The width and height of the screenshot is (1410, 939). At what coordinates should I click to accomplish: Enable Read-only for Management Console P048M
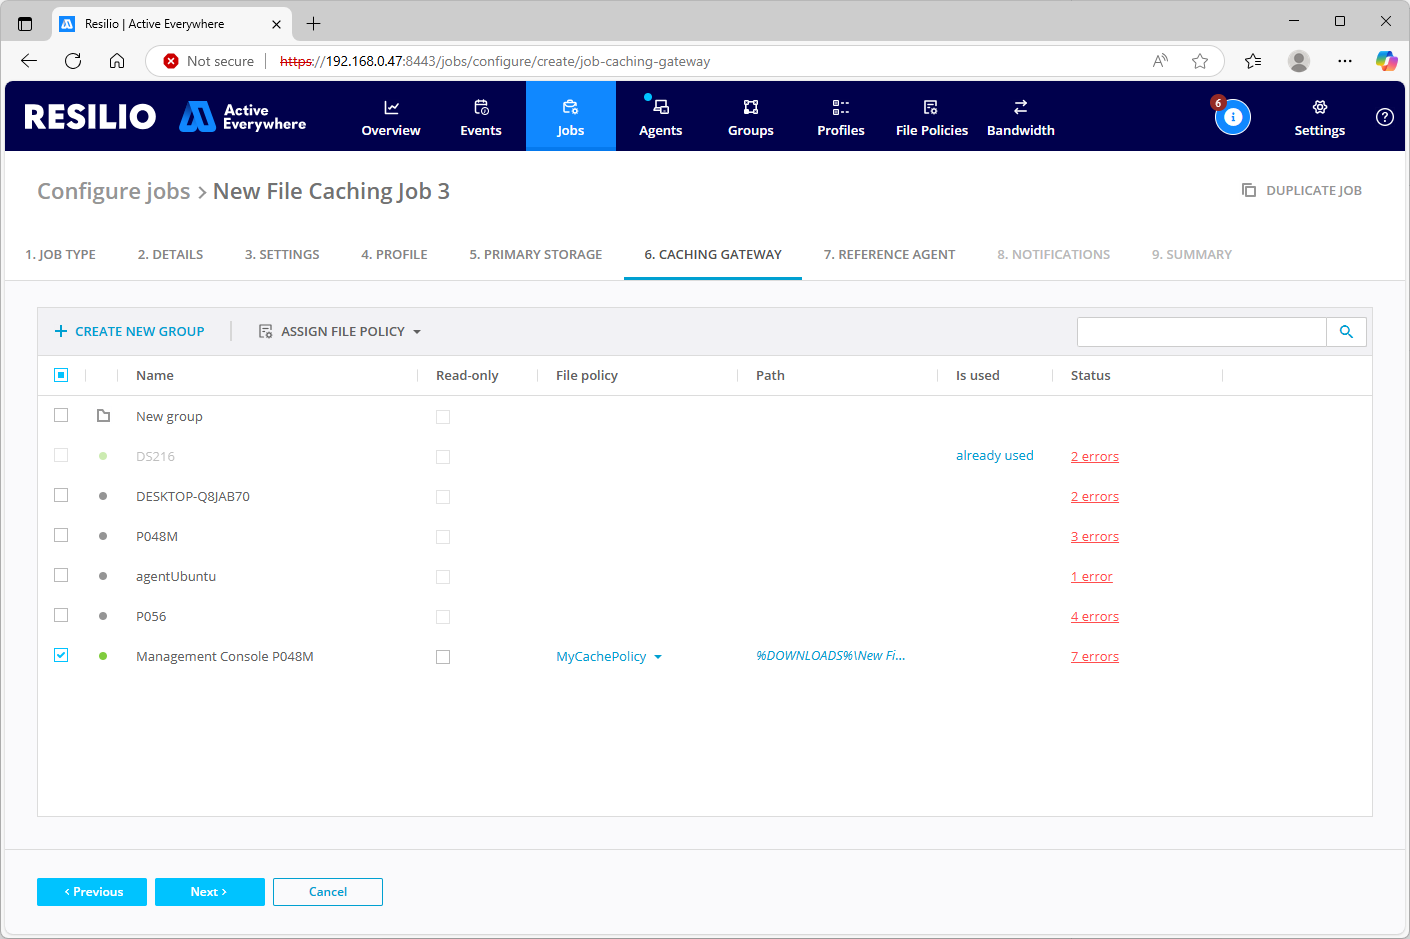(443, 657)
